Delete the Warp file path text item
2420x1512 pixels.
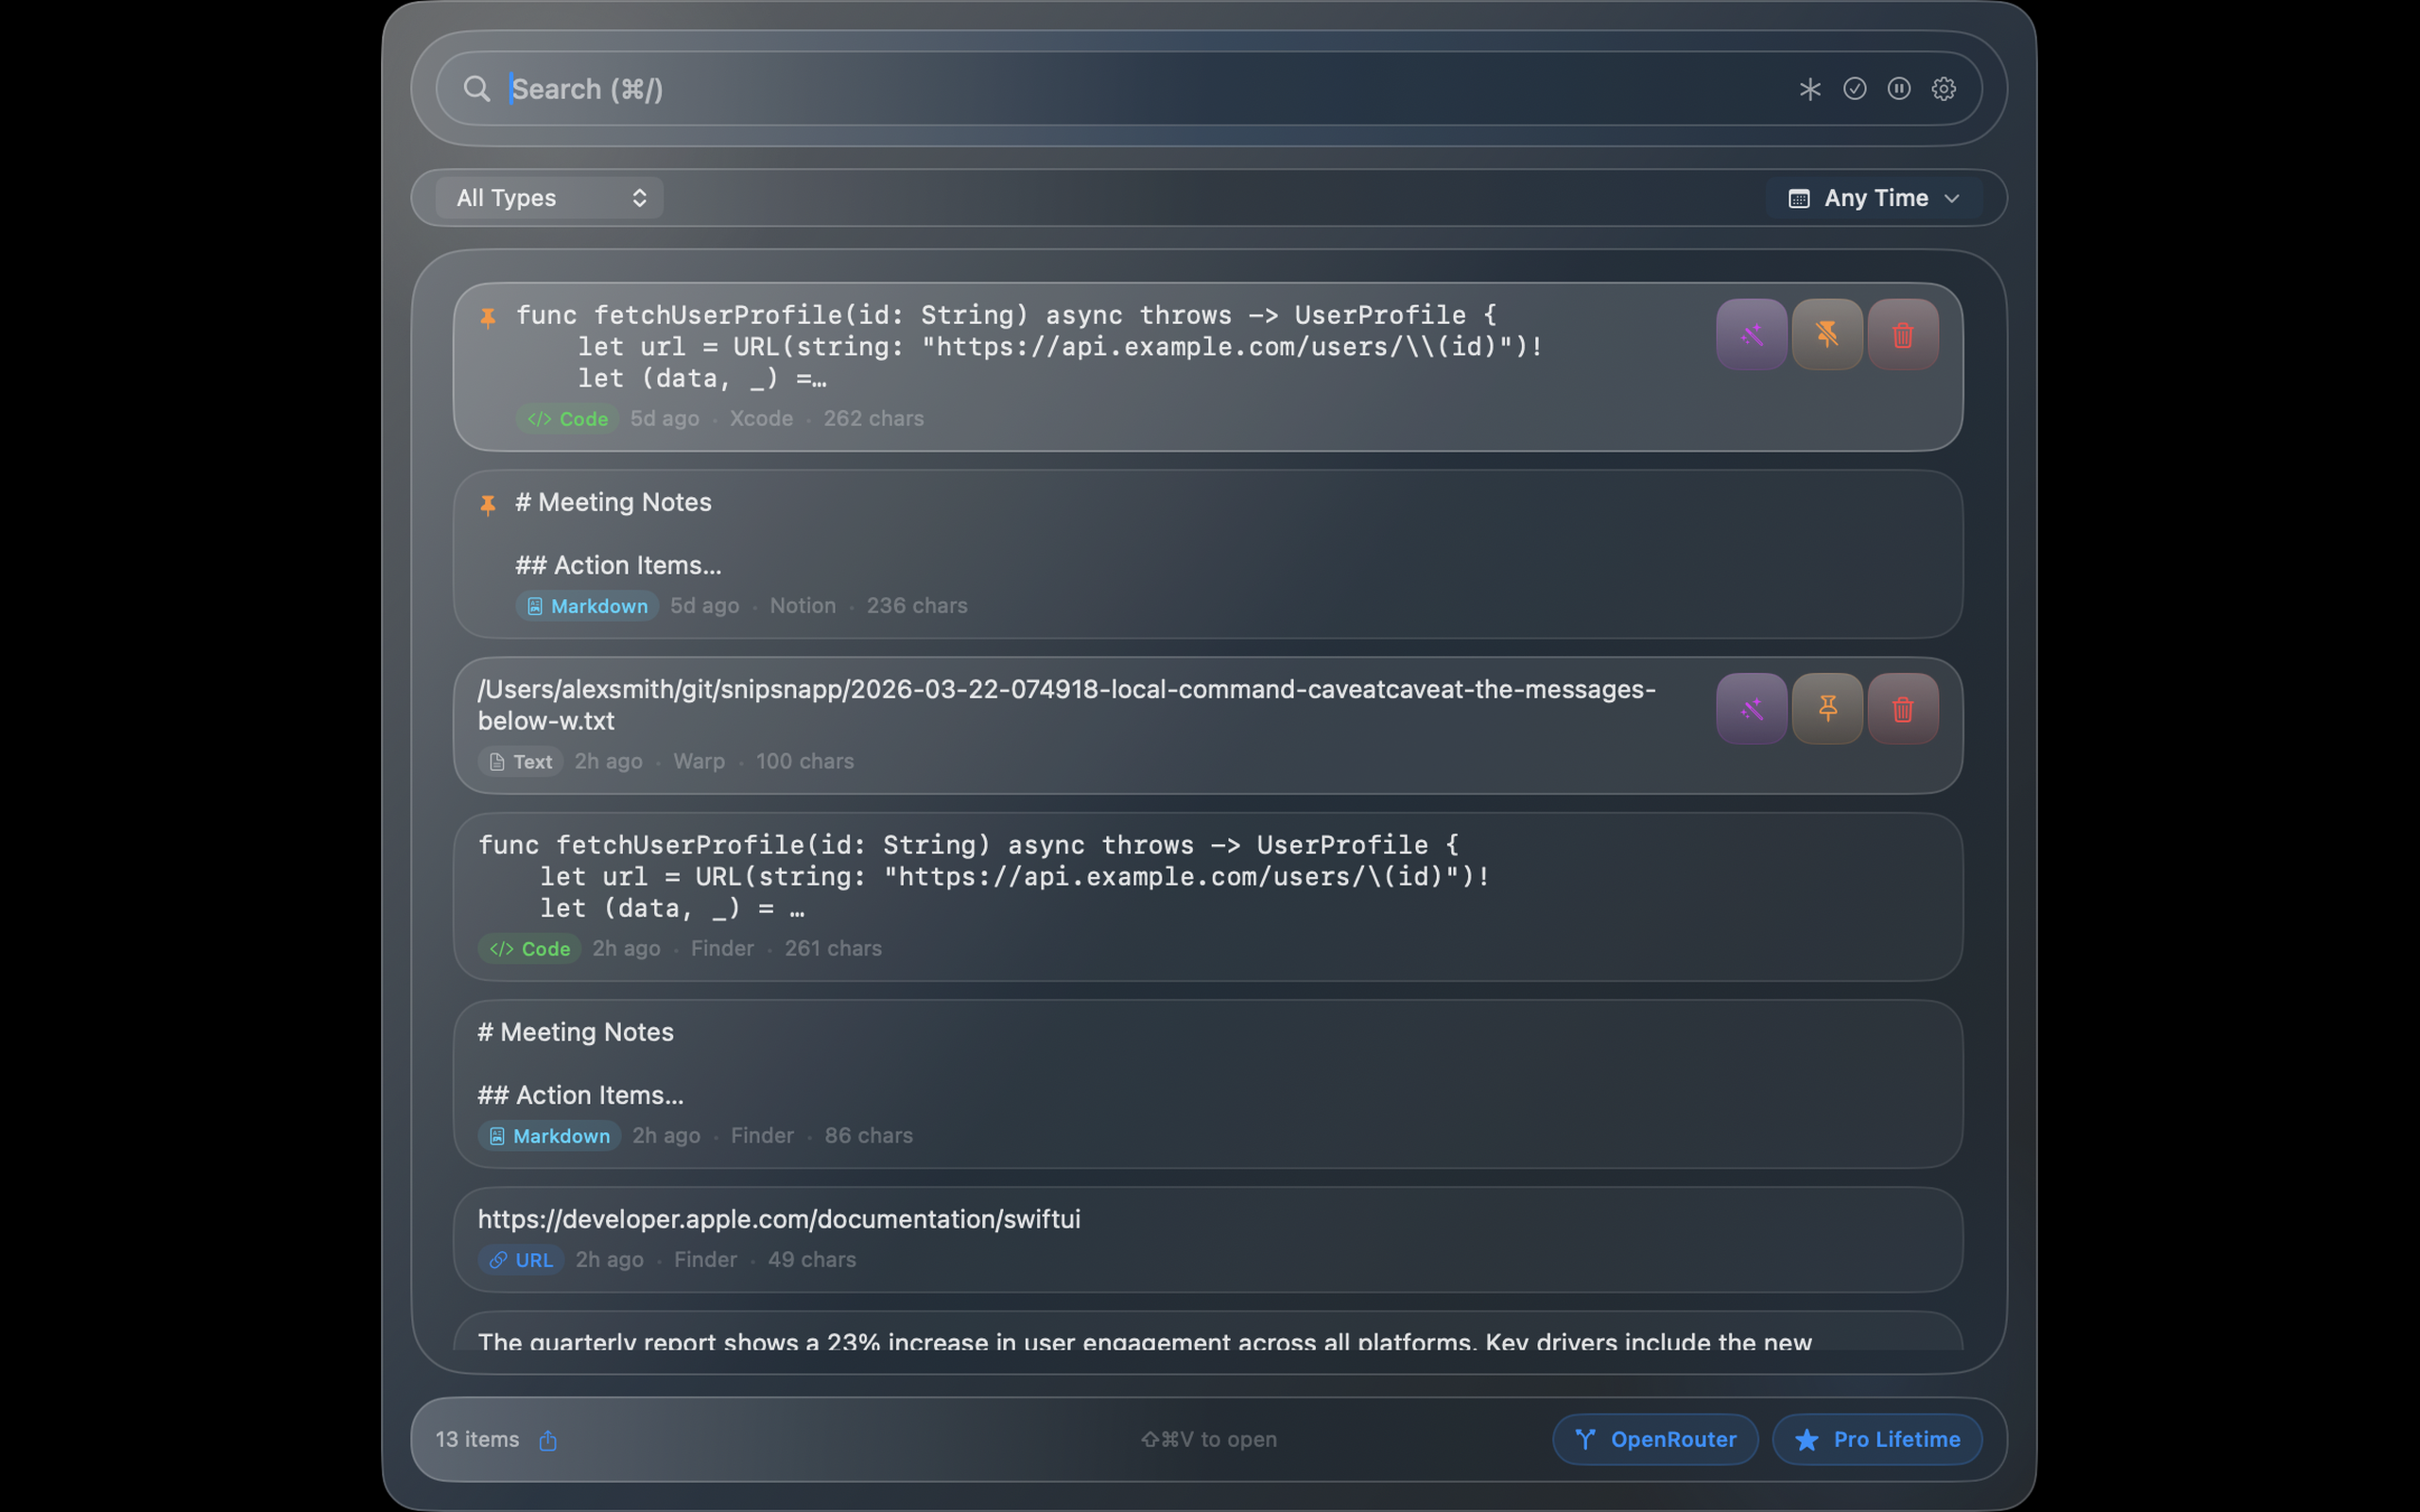click(x=1903, y=709)
